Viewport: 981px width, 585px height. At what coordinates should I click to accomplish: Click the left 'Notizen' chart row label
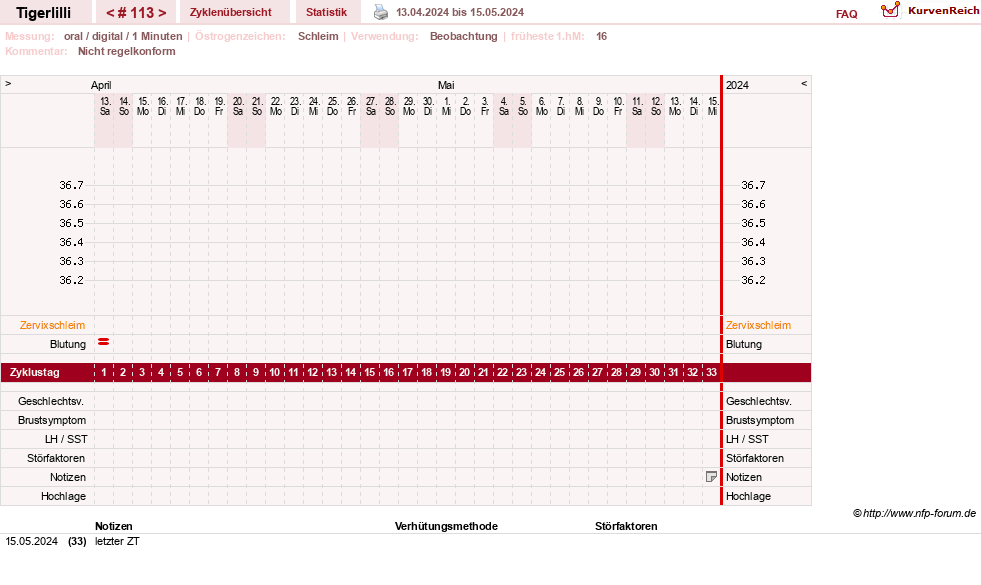click(x=68, y=477)
